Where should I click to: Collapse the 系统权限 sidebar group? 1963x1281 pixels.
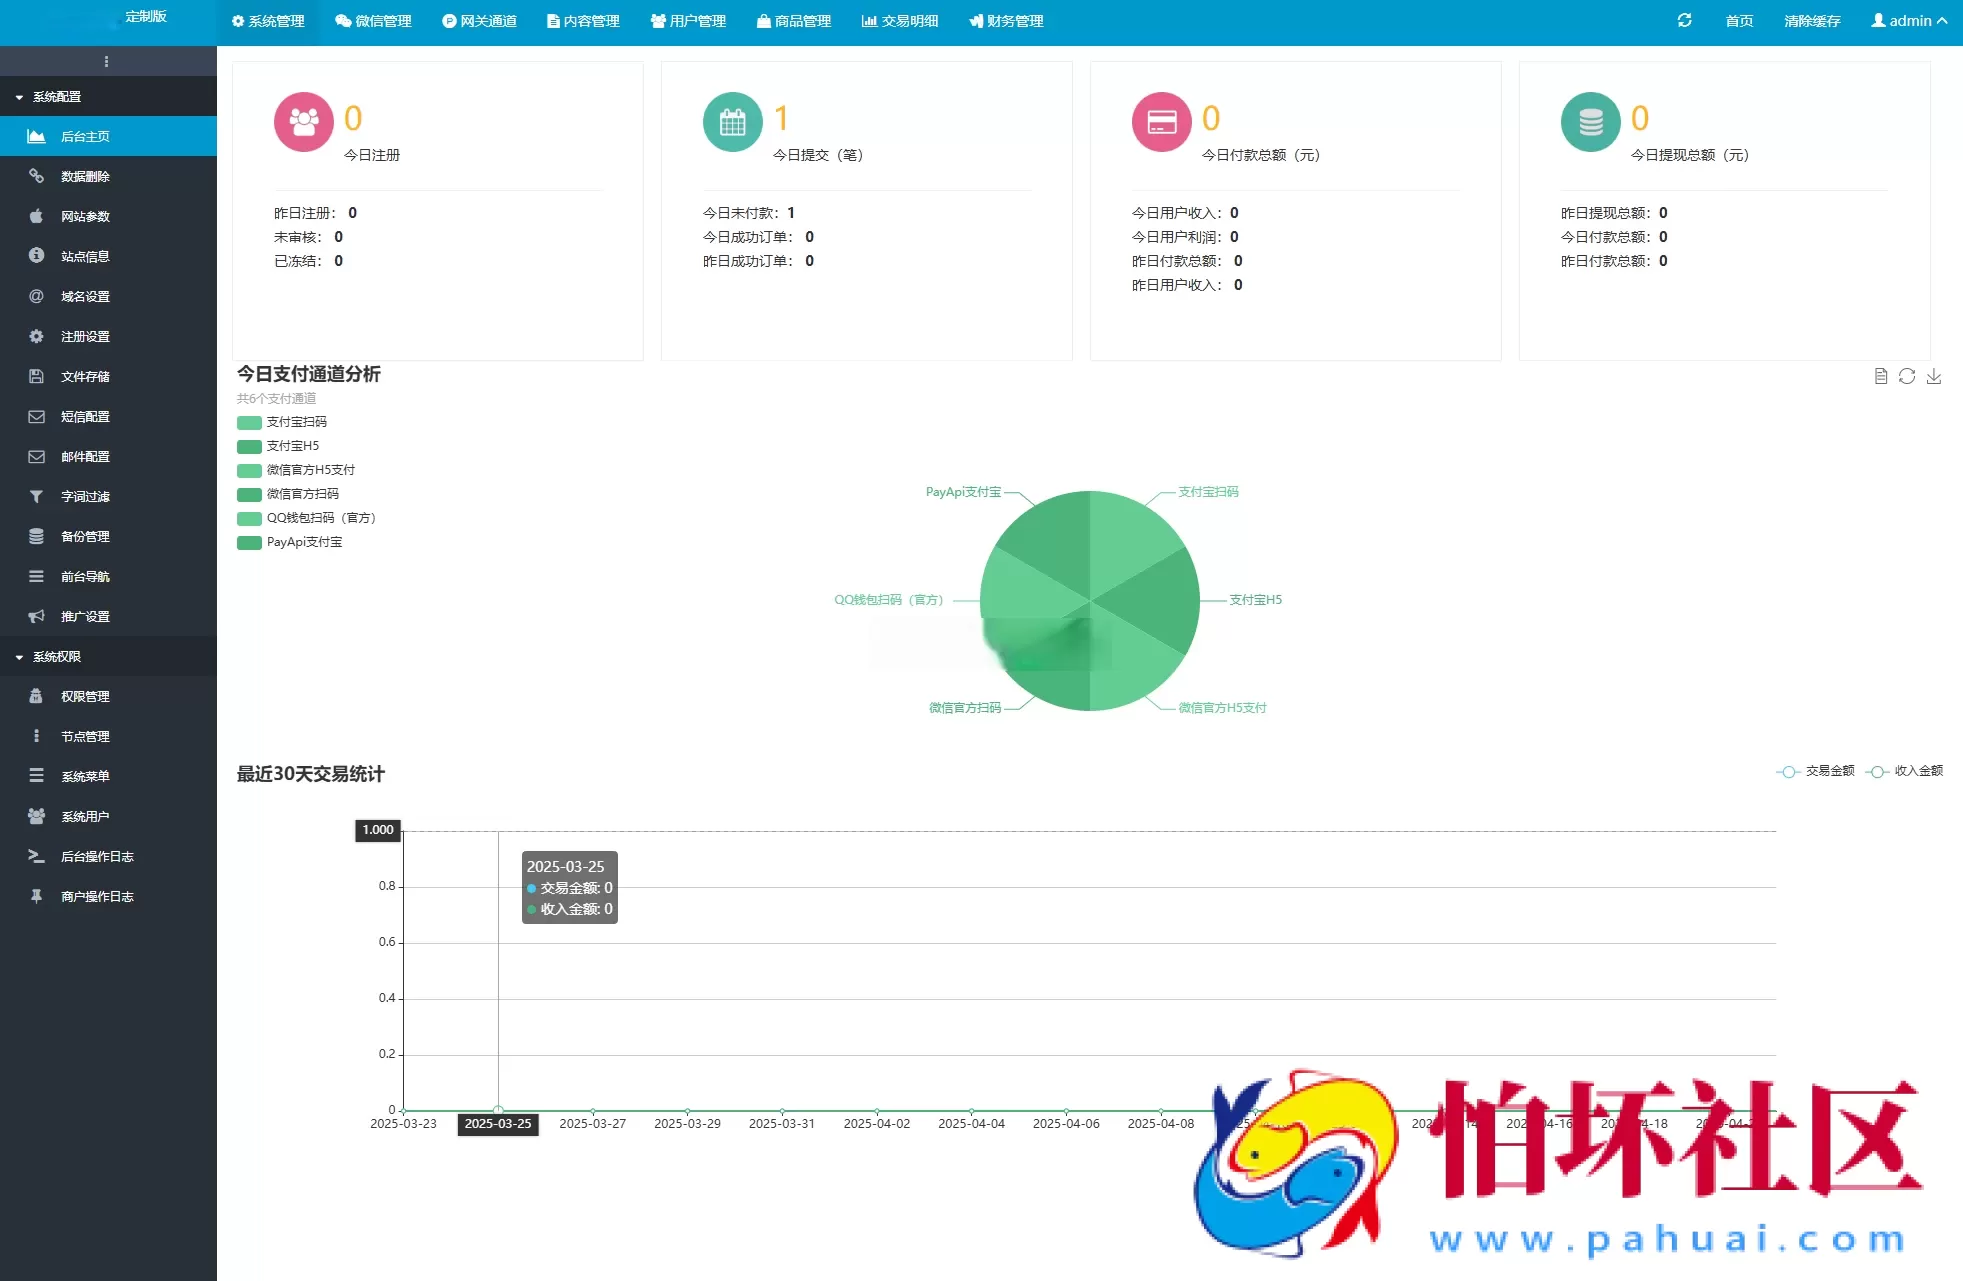57,657
